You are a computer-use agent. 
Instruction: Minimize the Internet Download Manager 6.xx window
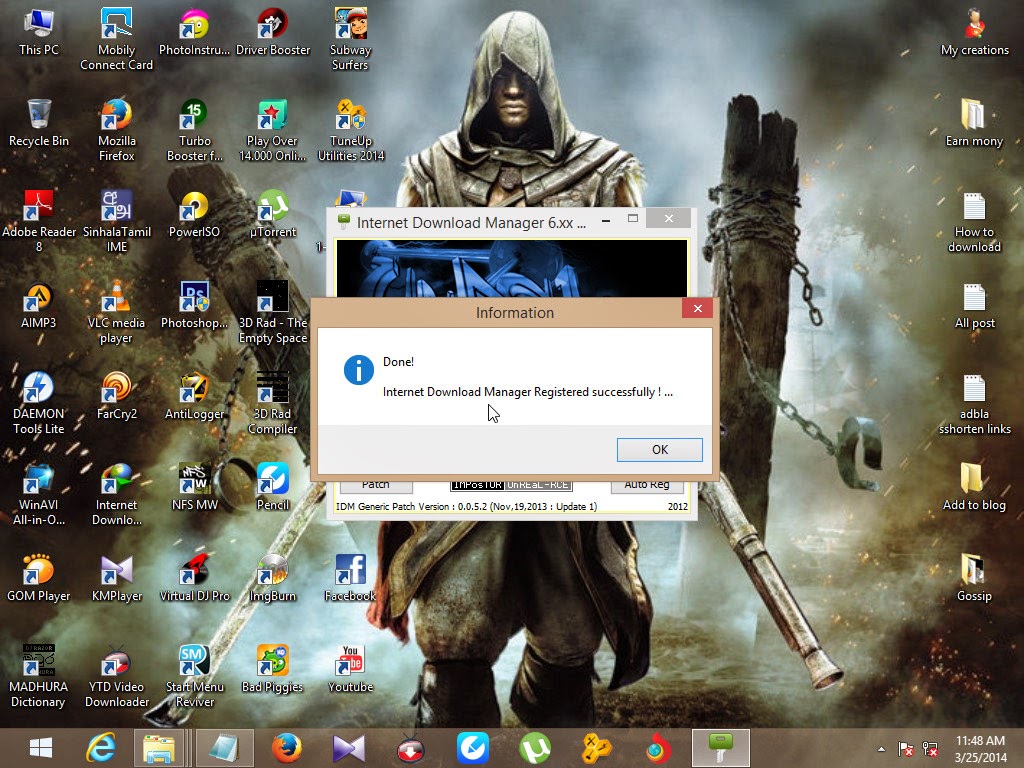coord(606,221)
